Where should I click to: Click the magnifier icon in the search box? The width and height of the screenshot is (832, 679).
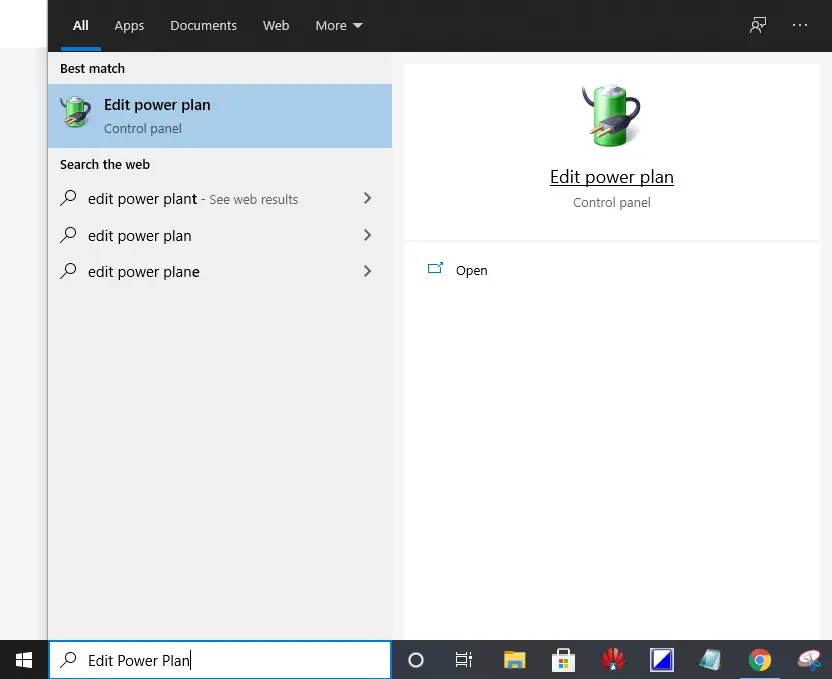tap(68, 660)
